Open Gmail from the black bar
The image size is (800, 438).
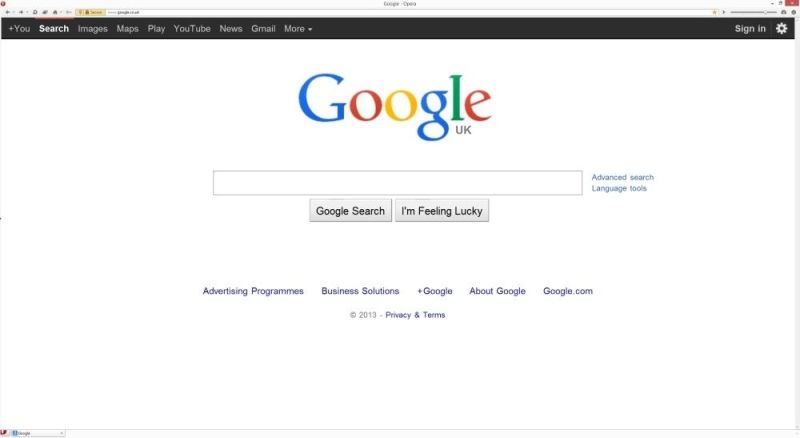(x=263, y=29)
